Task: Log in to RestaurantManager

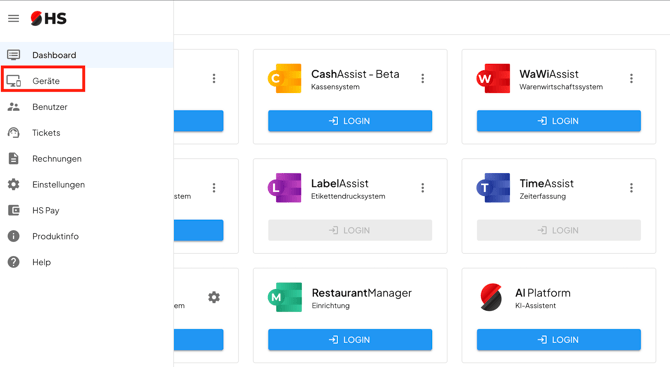Action: pos(350,340)
